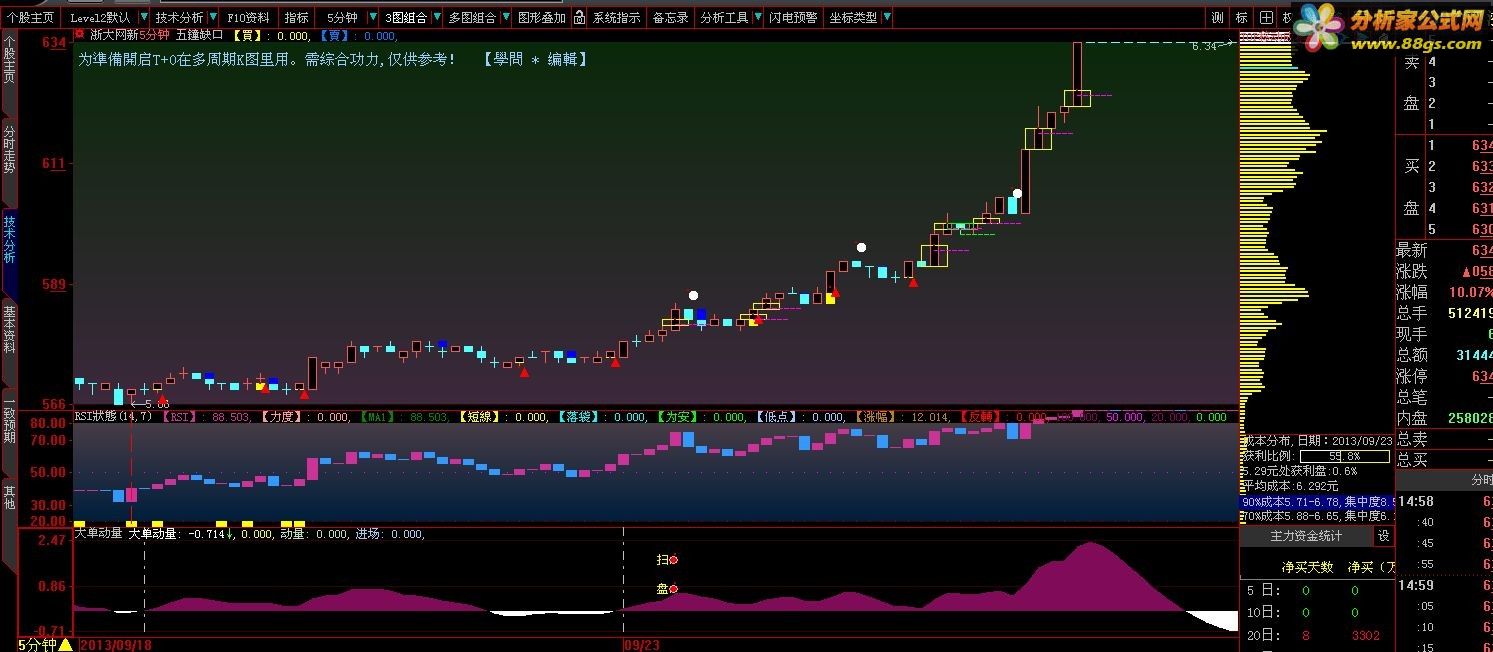Open F10资料 information page
Image resolution: width=1493 pixels, height=652 pixels.
[248, 17]
